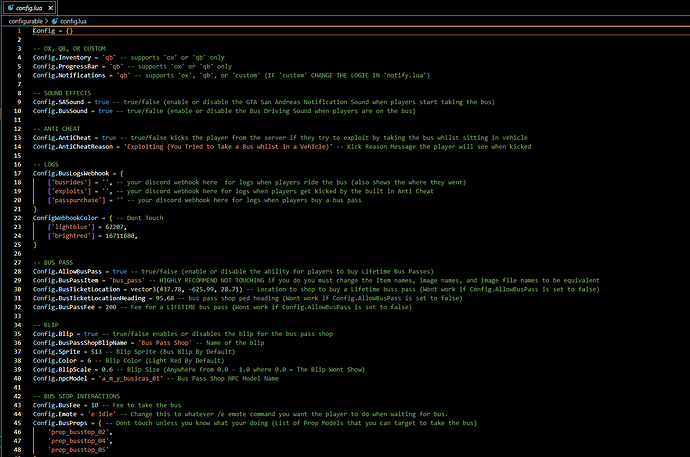Click the 'Config.Inventory' code line
Viewport: 690px width, 457px height.
coord(128,58)
